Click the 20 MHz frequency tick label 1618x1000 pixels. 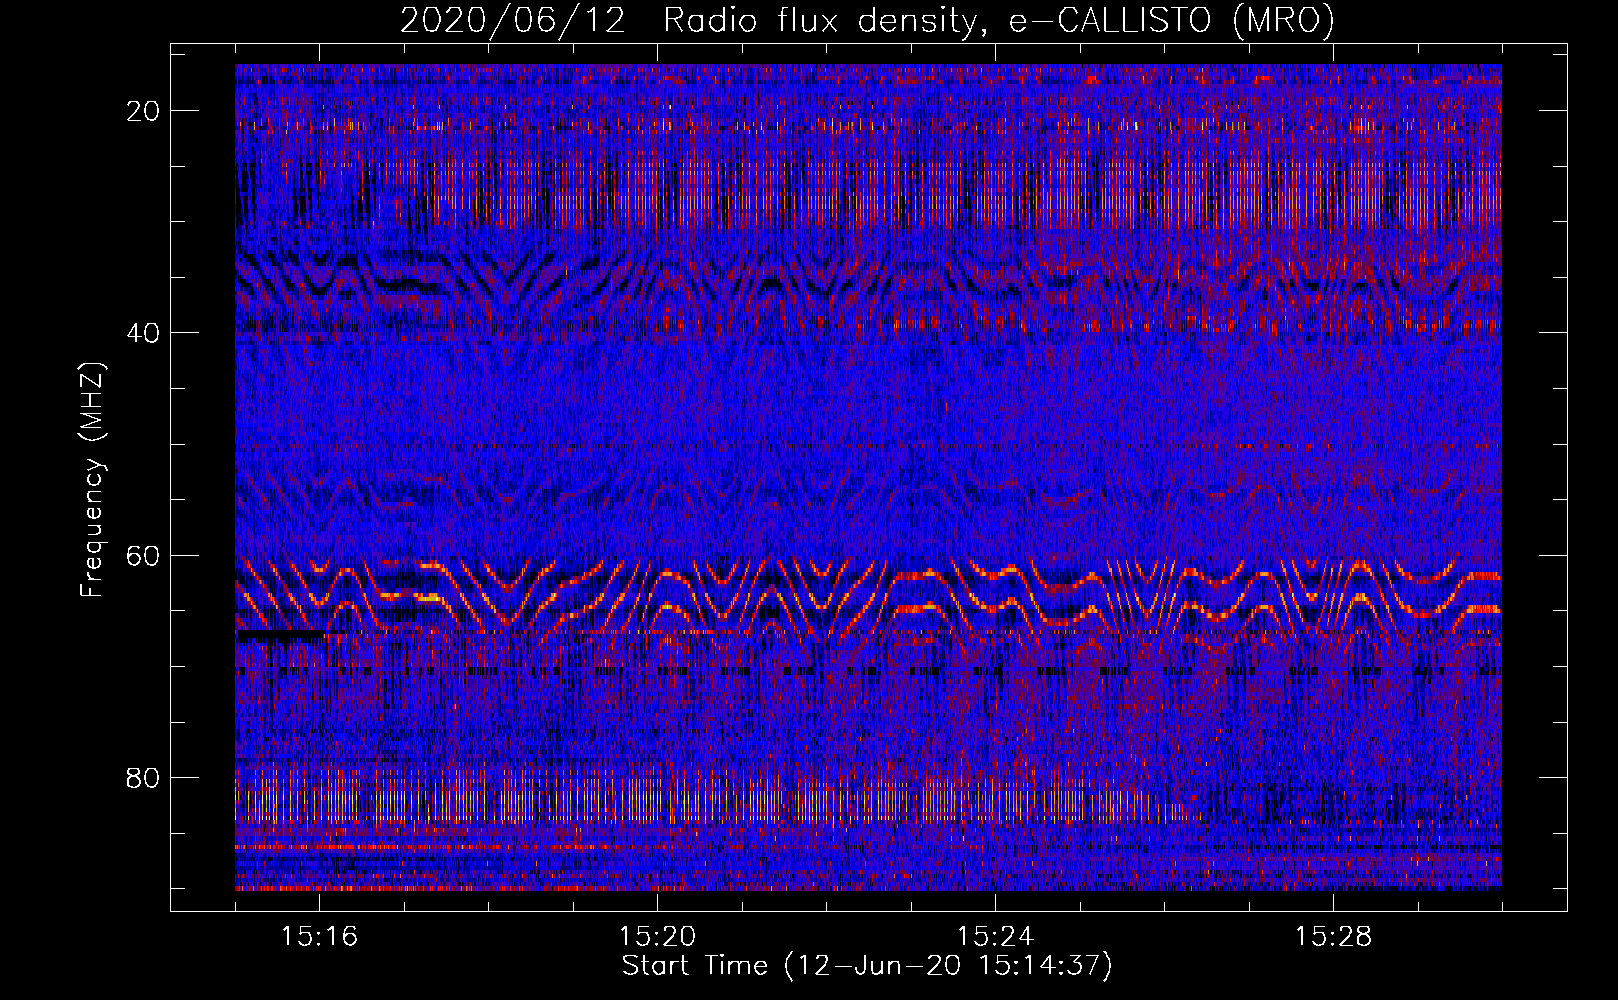(x=144, y=111)
